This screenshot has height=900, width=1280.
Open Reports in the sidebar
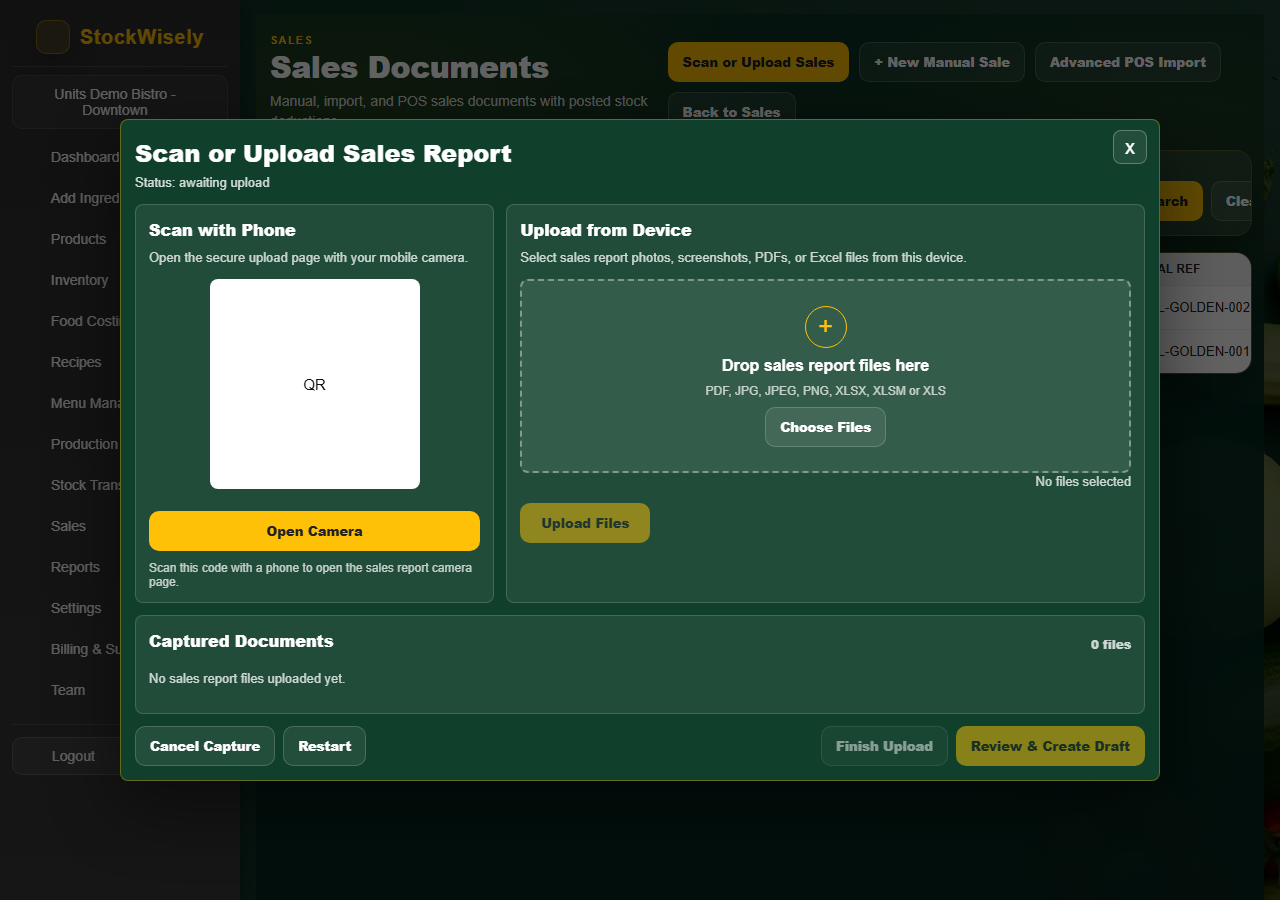click(75, 567)
